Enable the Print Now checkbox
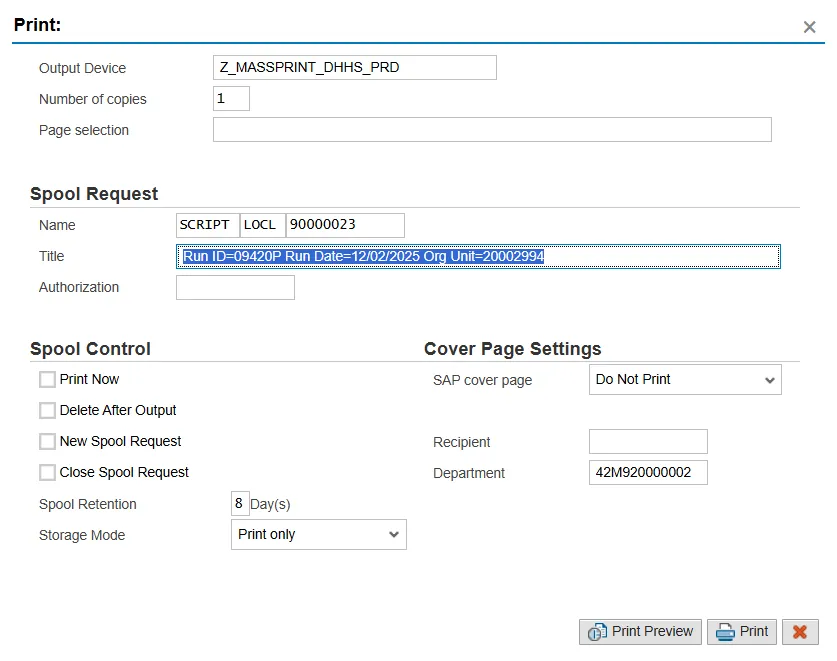 click(47, 380)
